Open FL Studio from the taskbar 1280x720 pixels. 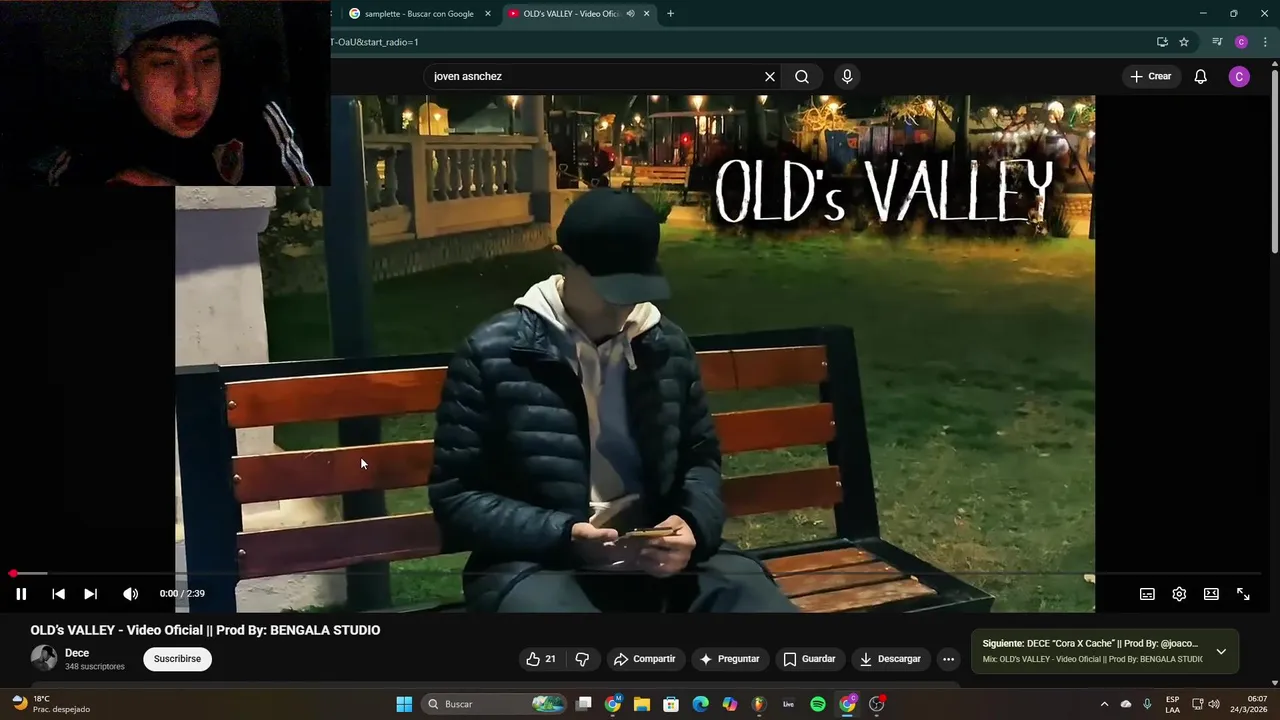pos(759,704)
